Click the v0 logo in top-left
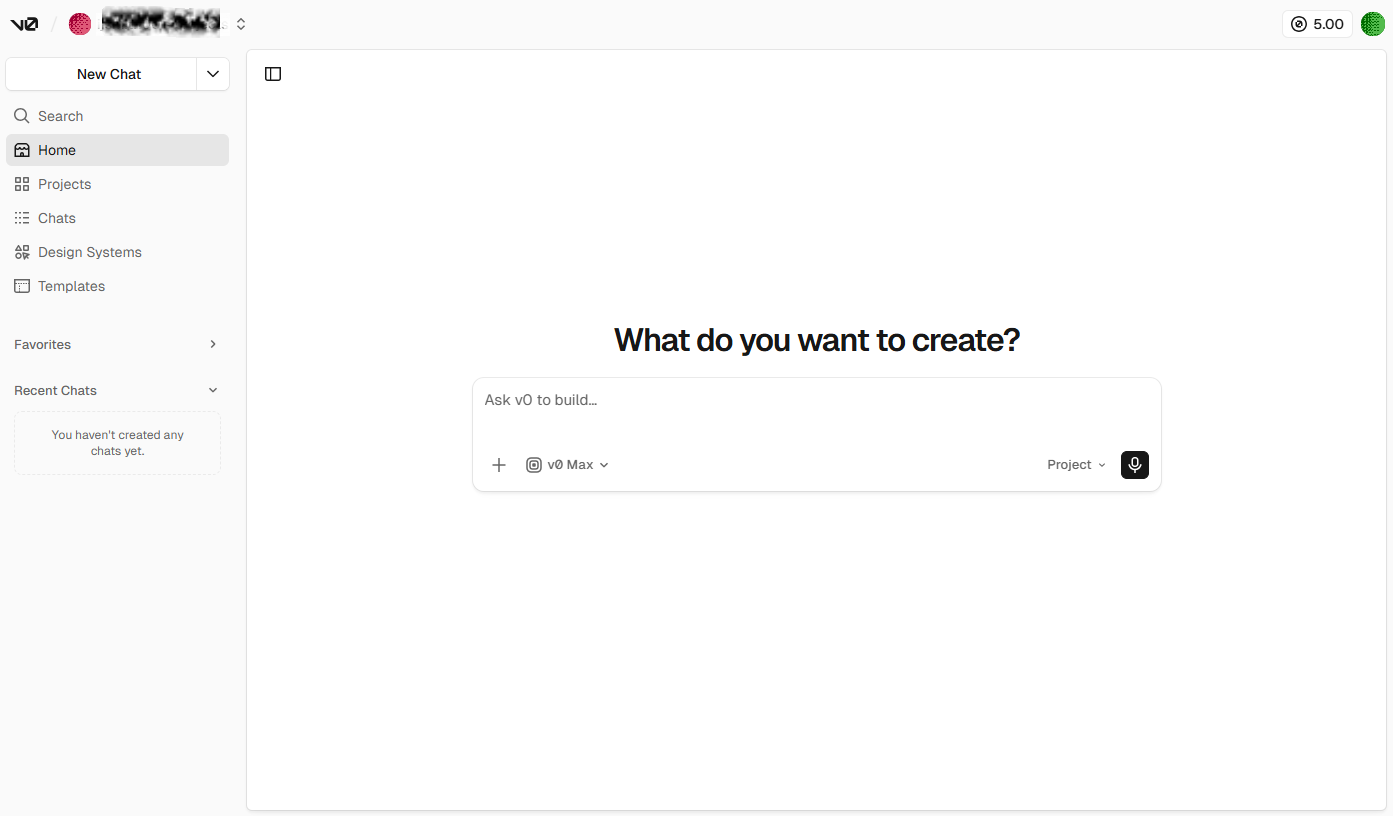The height and width of the screenshot is (816, 1393). click(24, 24)
